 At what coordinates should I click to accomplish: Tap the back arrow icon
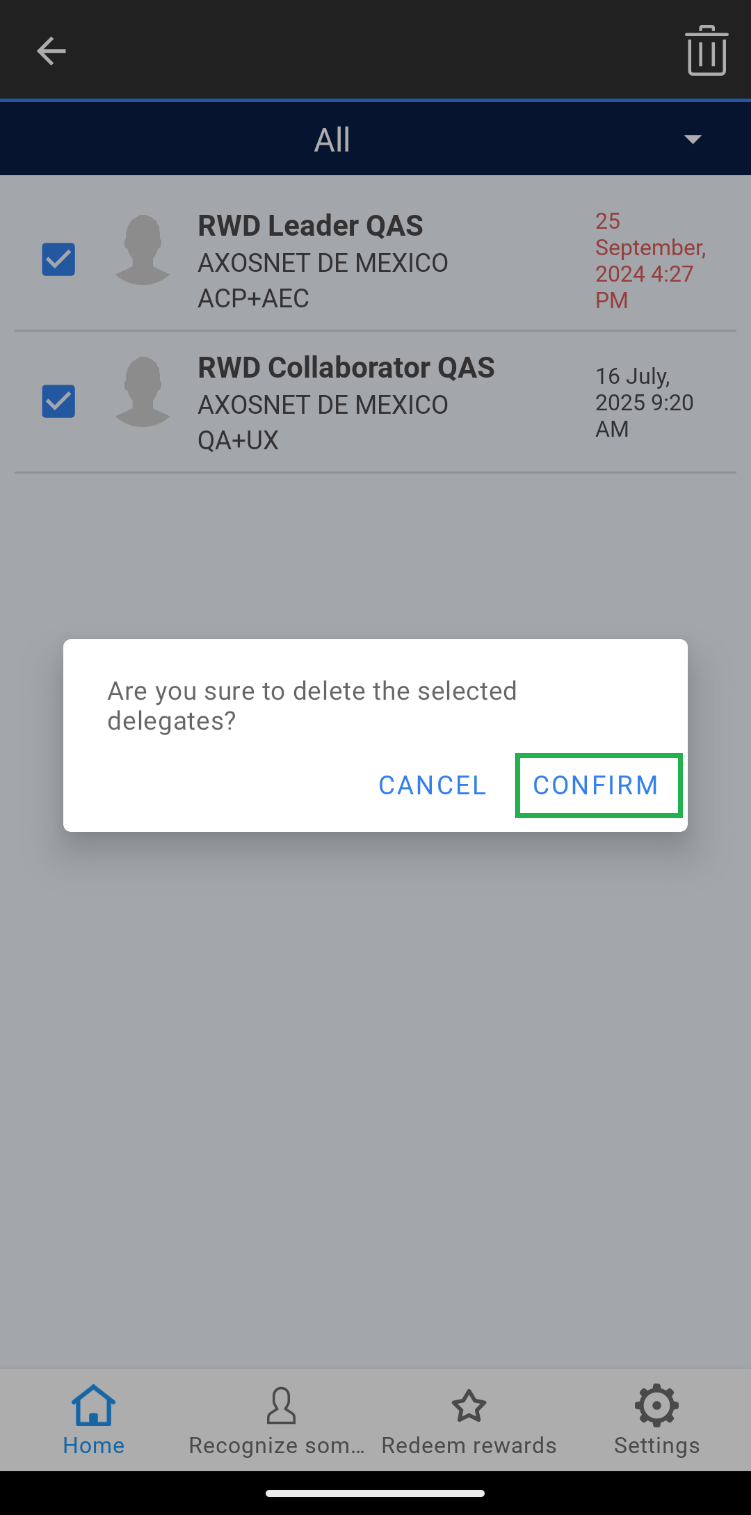[x=51, y=51]
